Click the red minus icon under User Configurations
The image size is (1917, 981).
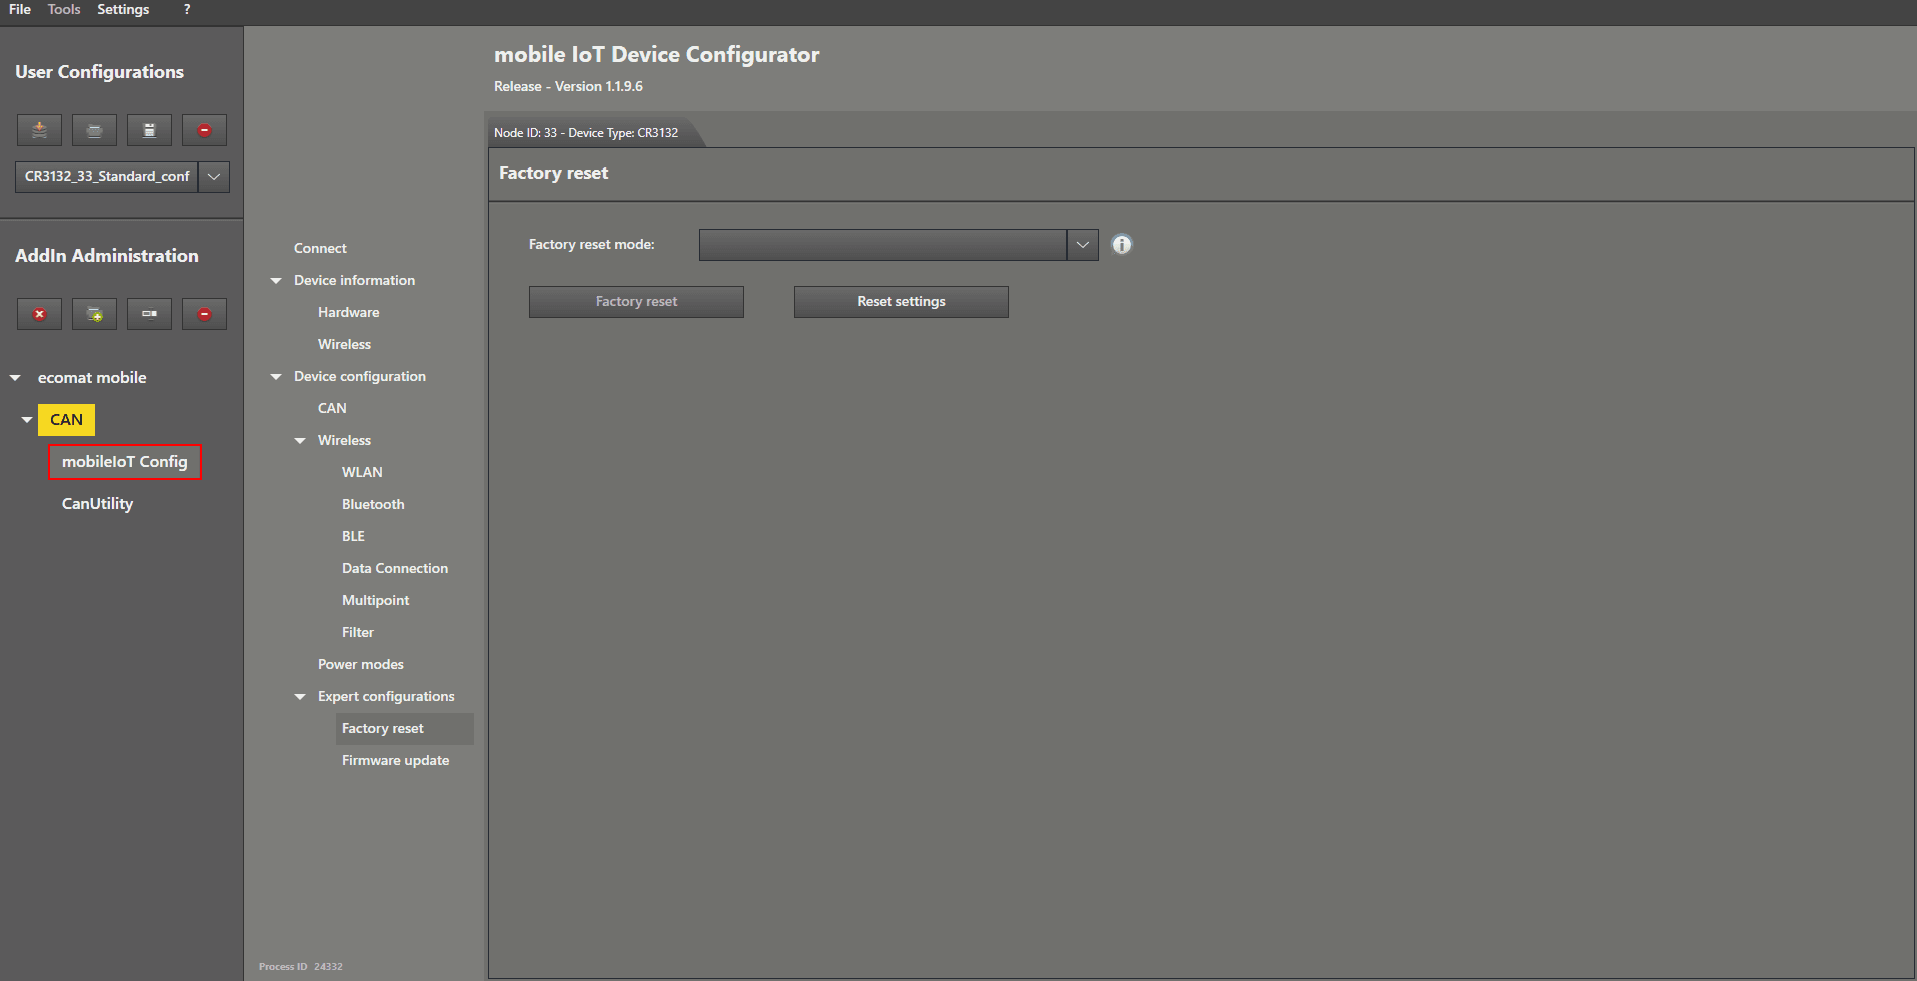(204, 130)
